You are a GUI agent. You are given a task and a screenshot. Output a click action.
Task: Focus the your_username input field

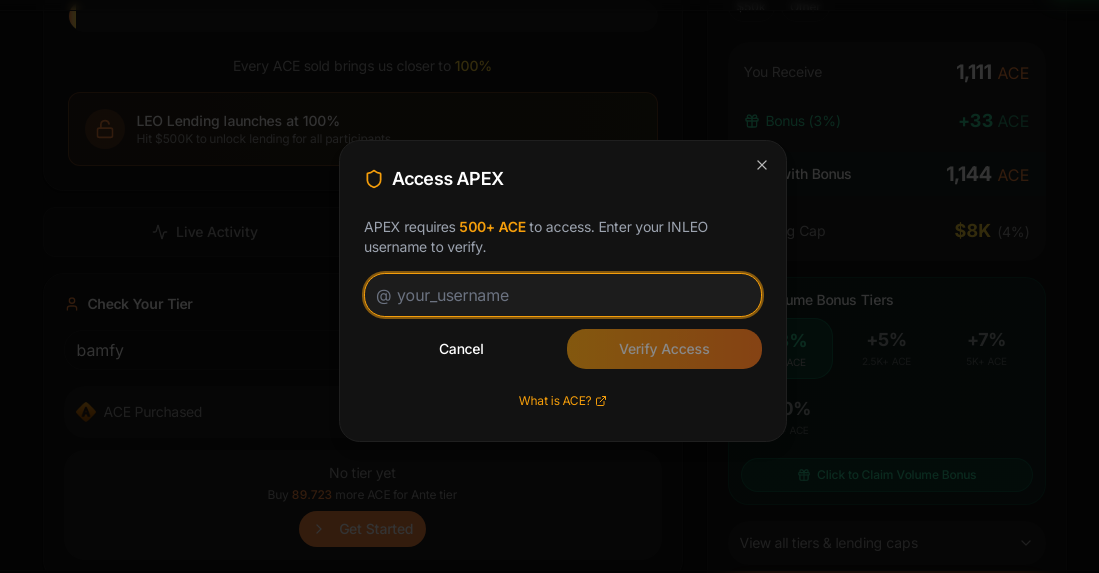click(x=575, y=296)
